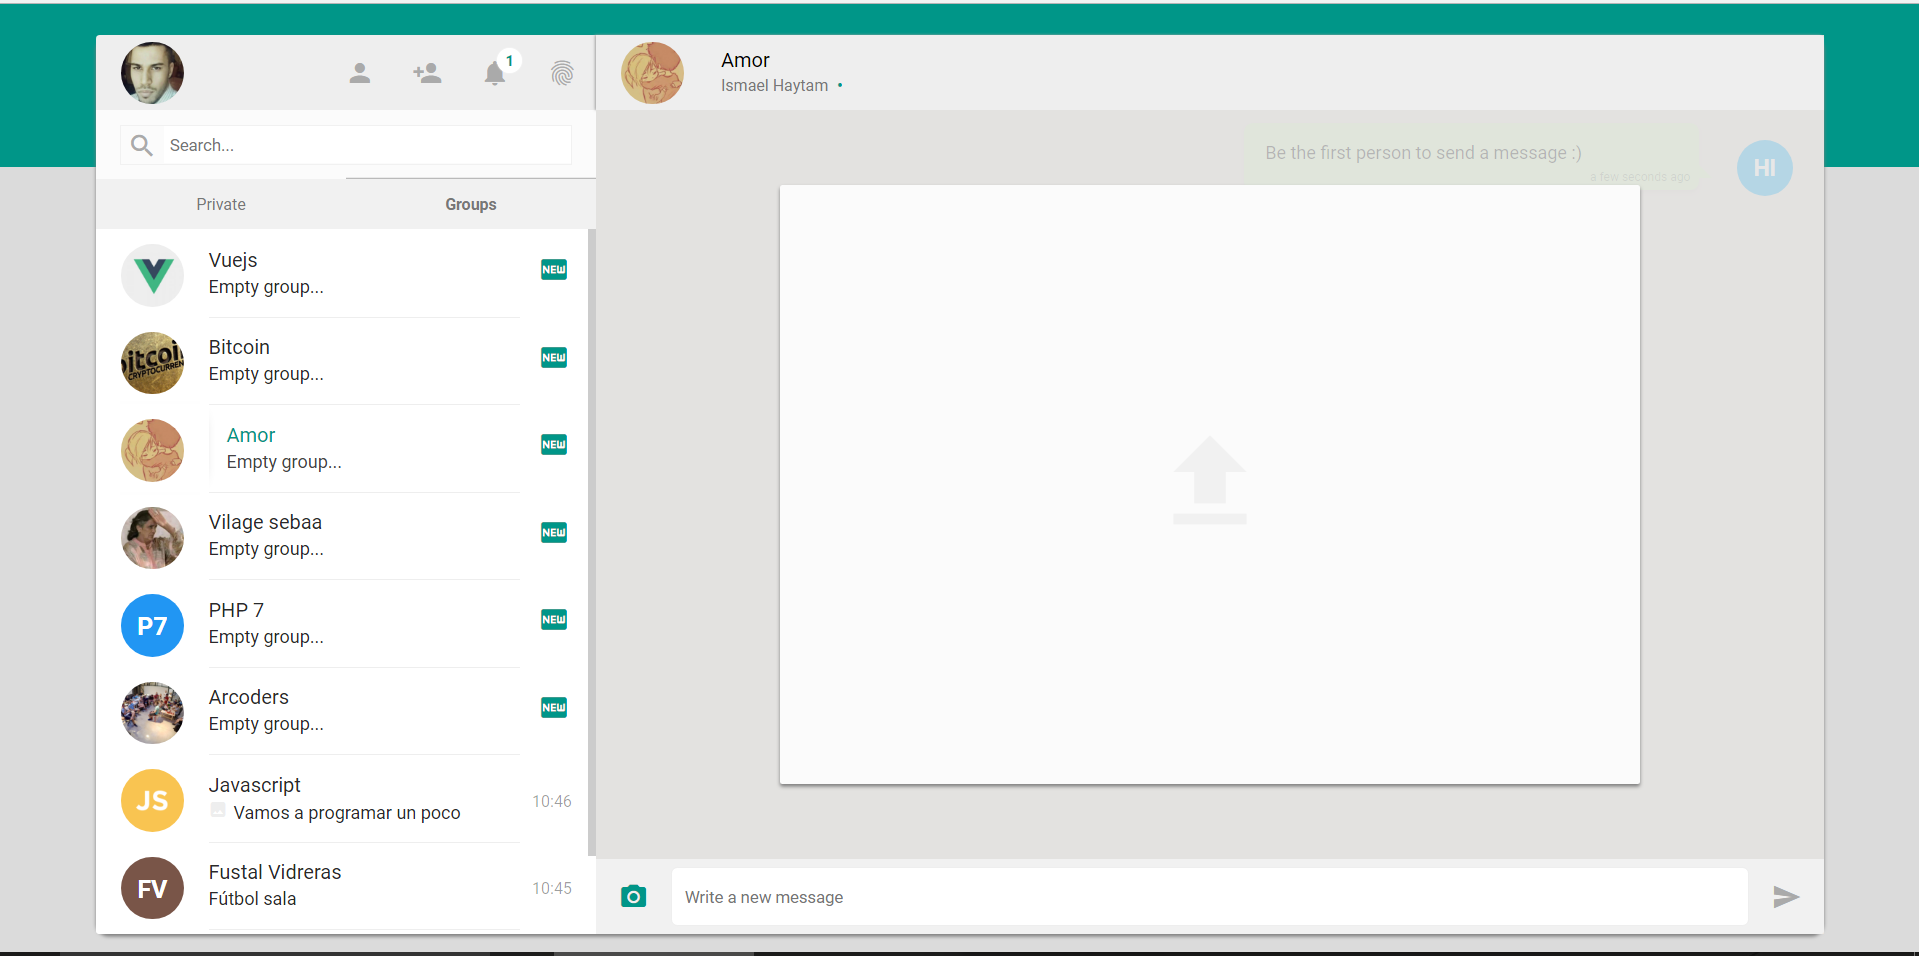Click the 10:46 timestamp

coord(552,801)
